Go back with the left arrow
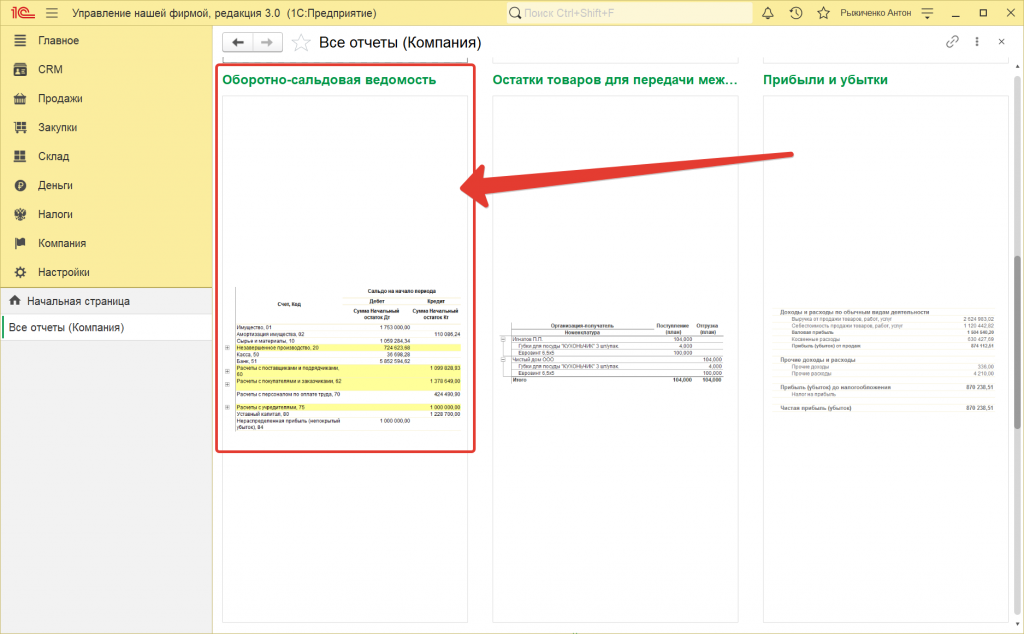Viewport: 1024px width, 634px height. (238, 43)
